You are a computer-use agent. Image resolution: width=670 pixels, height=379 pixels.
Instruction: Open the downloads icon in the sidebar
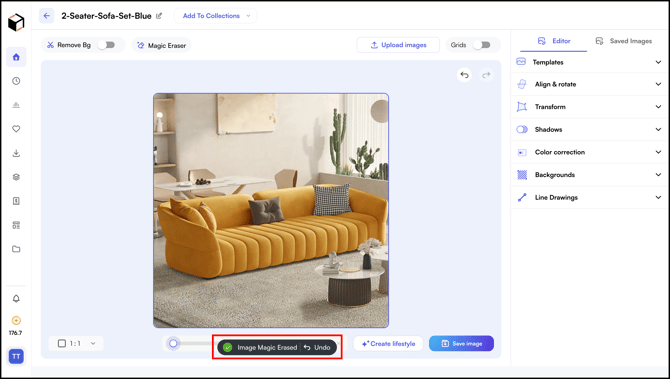coord(16,153)
